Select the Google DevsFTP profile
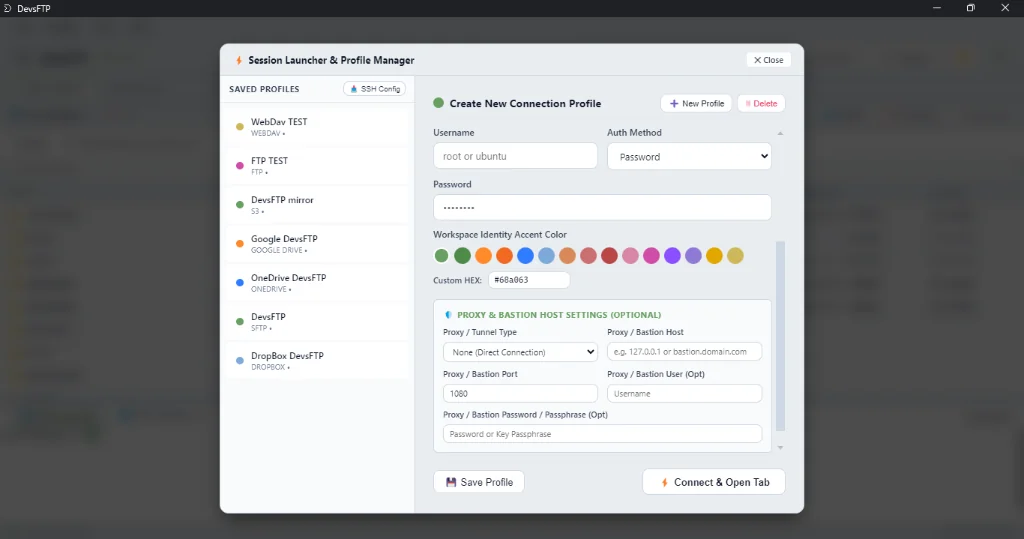The height and width of the screenshot is (539, 1024). coord(317,244)
